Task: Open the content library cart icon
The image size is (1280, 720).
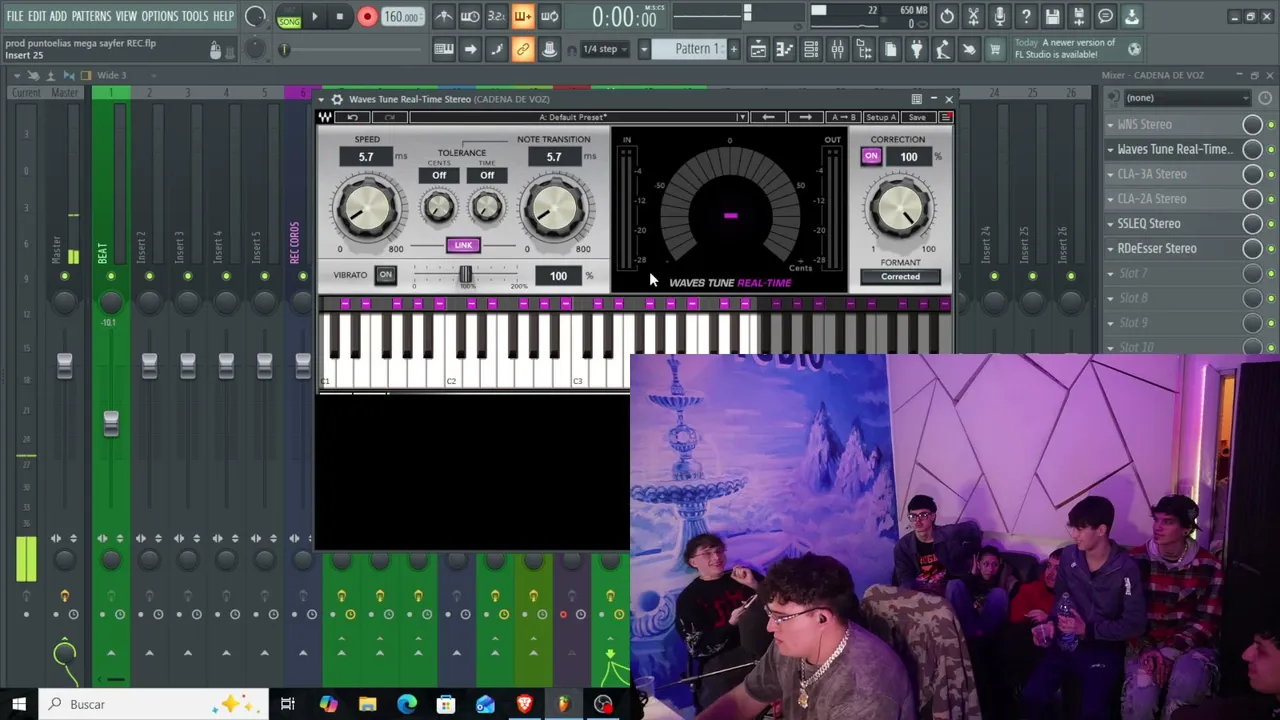Action: coord(995,49)
